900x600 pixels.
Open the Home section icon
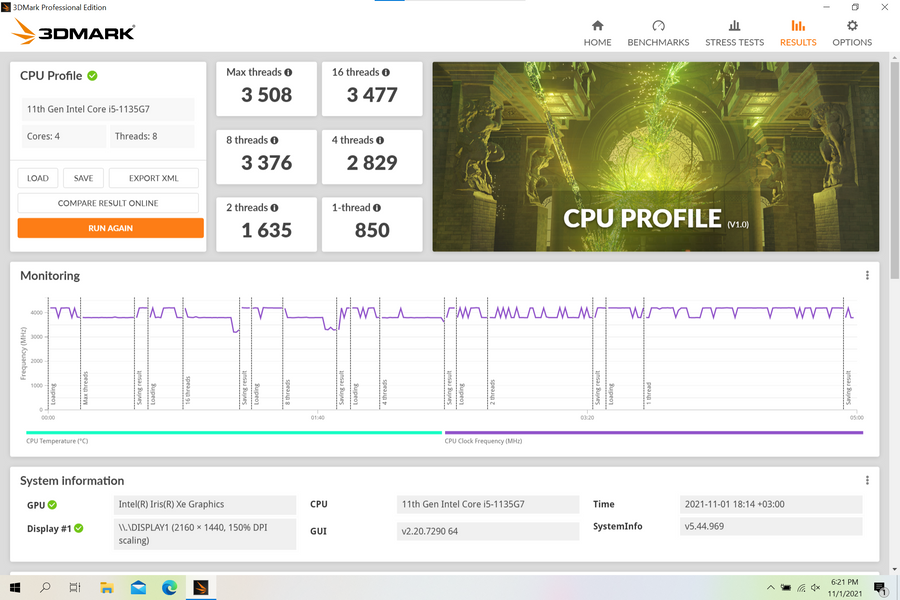(x=597, y=27)
